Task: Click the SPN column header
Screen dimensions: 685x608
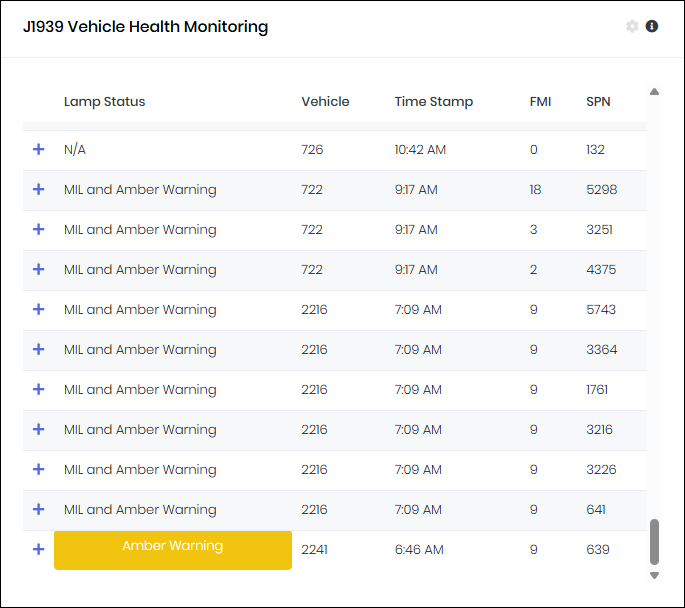Action: pos(598,101)
